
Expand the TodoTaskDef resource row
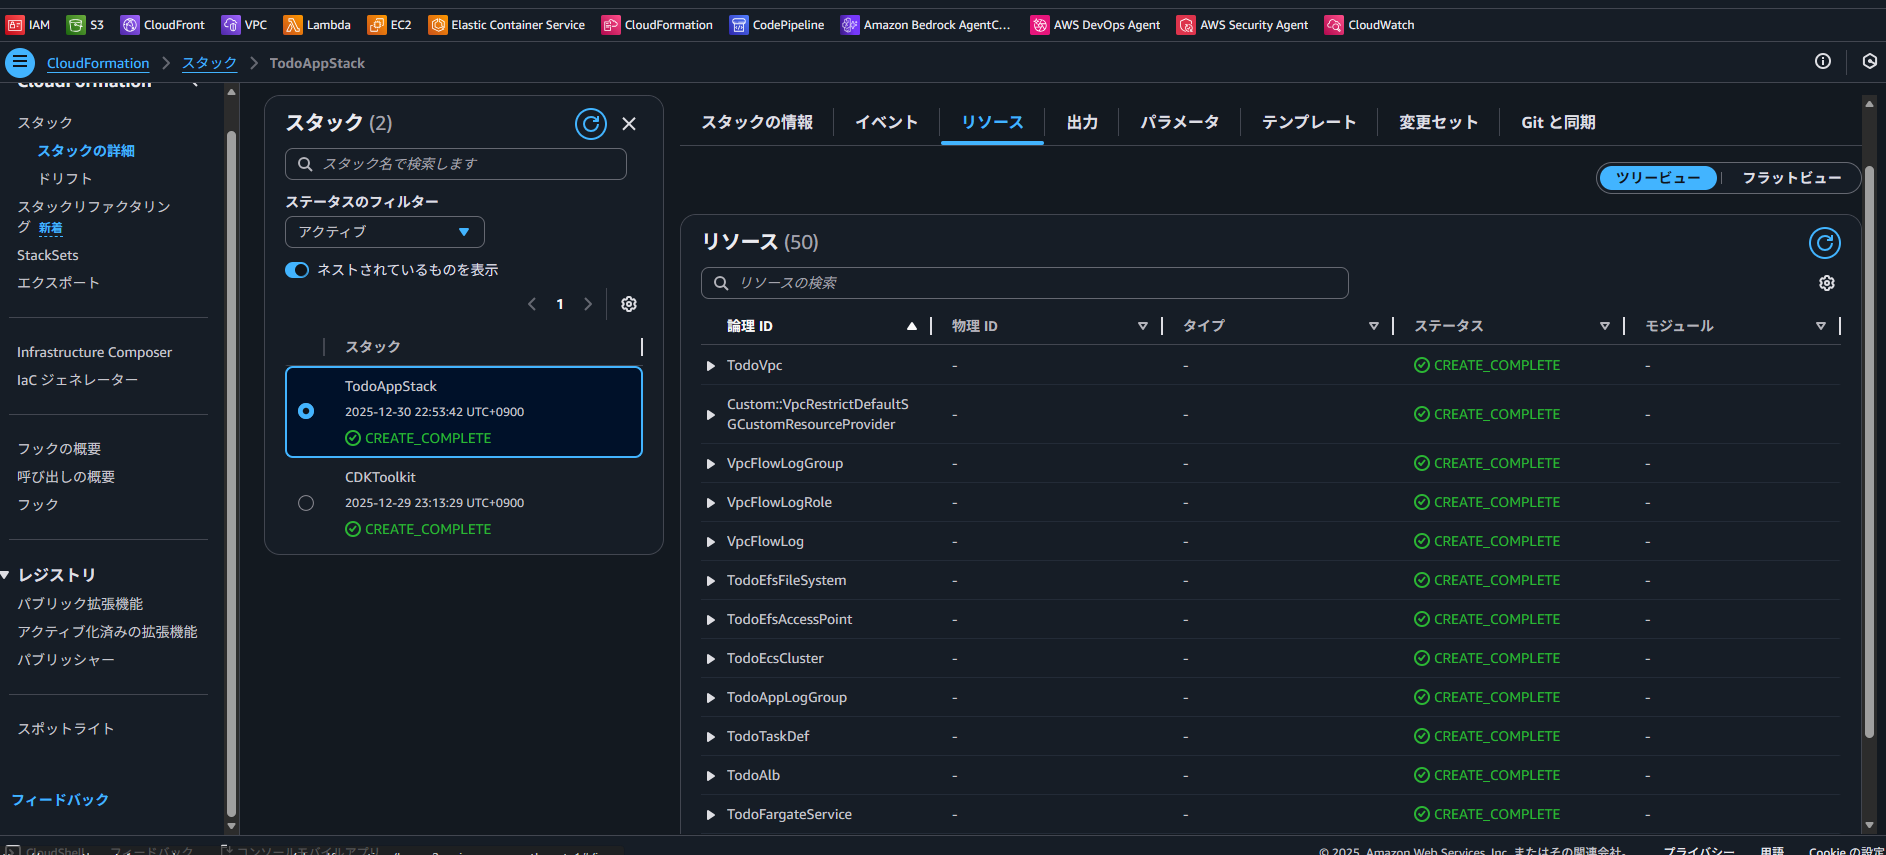pyautogui.click(x=711, y=737)
